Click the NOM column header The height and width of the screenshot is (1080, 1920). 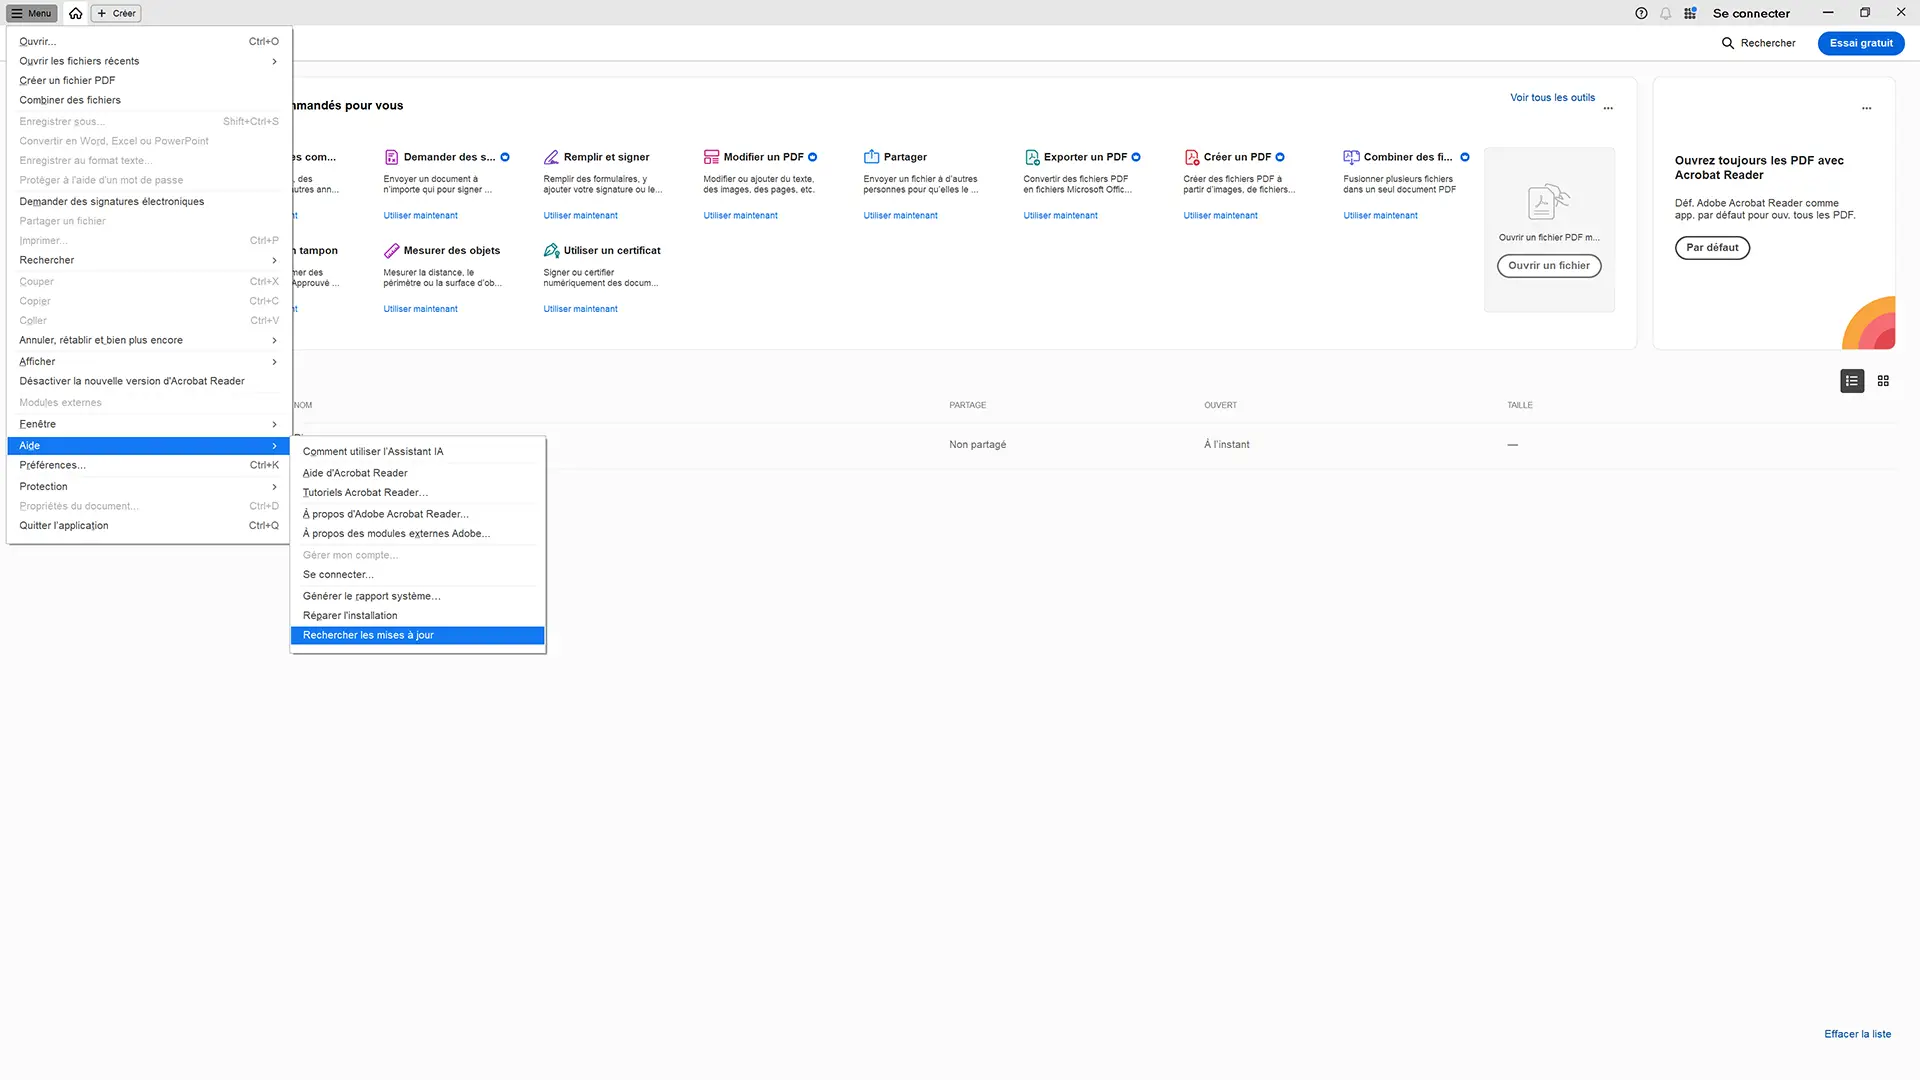tap(303, 405)
